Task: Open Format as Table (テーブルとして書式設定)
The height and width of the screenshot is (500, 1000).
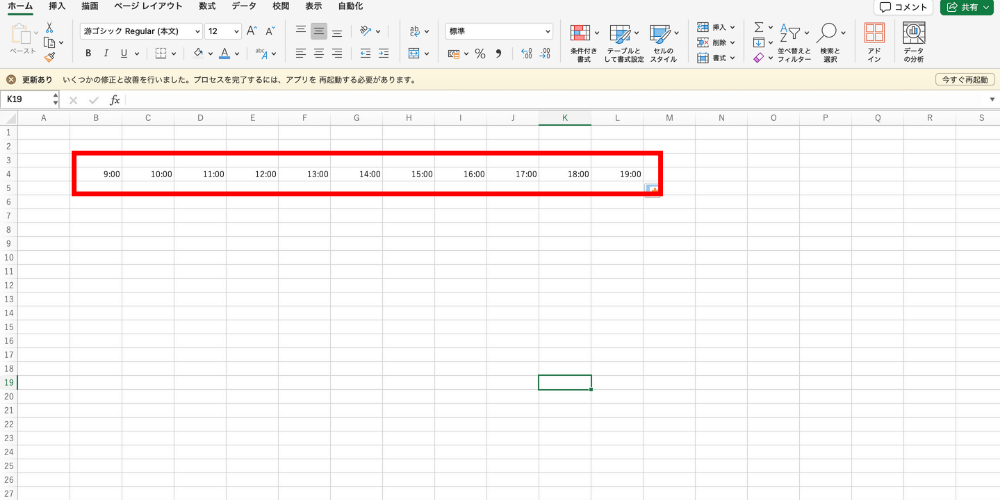Action: point(624,43)
